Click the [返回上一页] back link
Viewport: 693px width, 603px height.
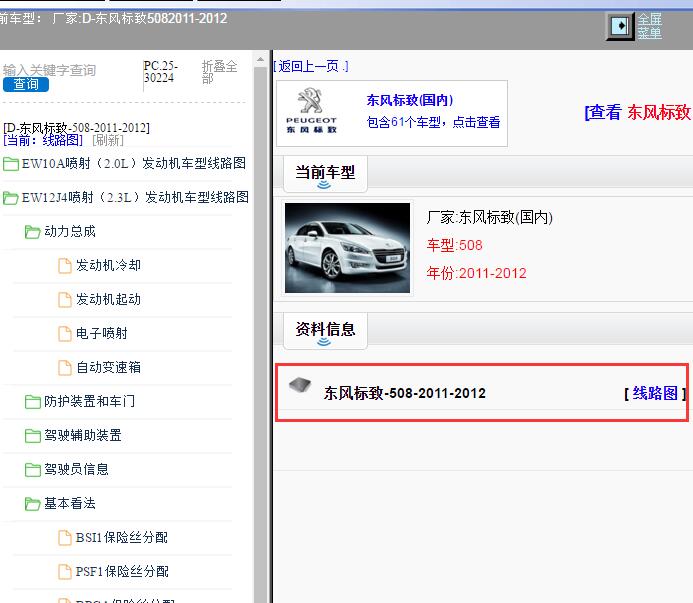coord(311,66)
